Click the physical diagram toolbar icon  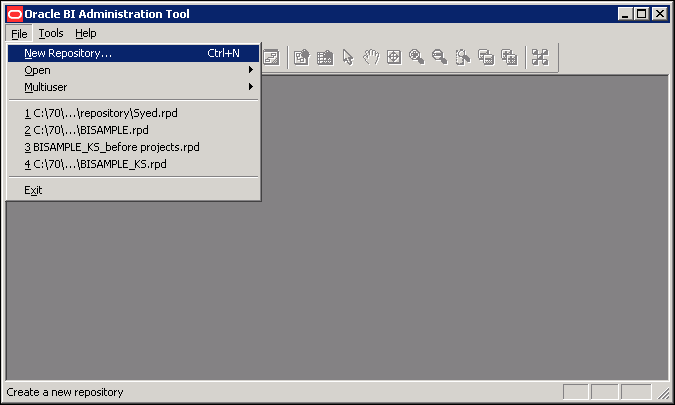(272, 57)
